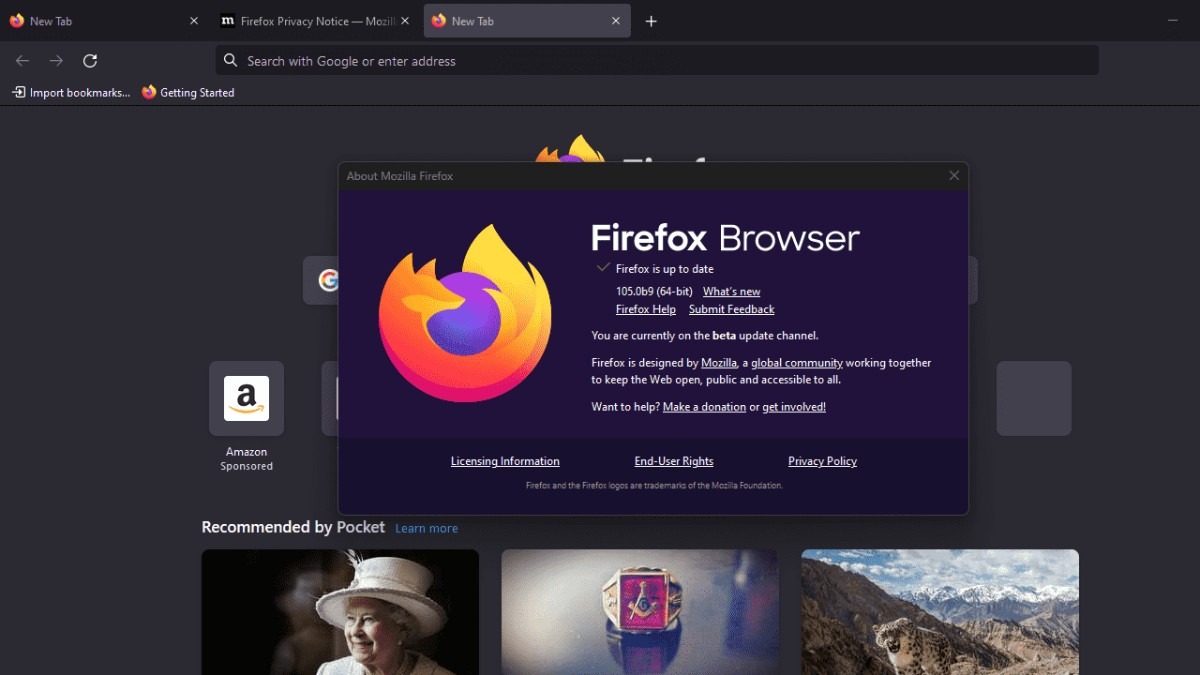1200x675 pixels.
Task: Open the snow leopard Pocket story thumbnail
Action: coord(940,612)
